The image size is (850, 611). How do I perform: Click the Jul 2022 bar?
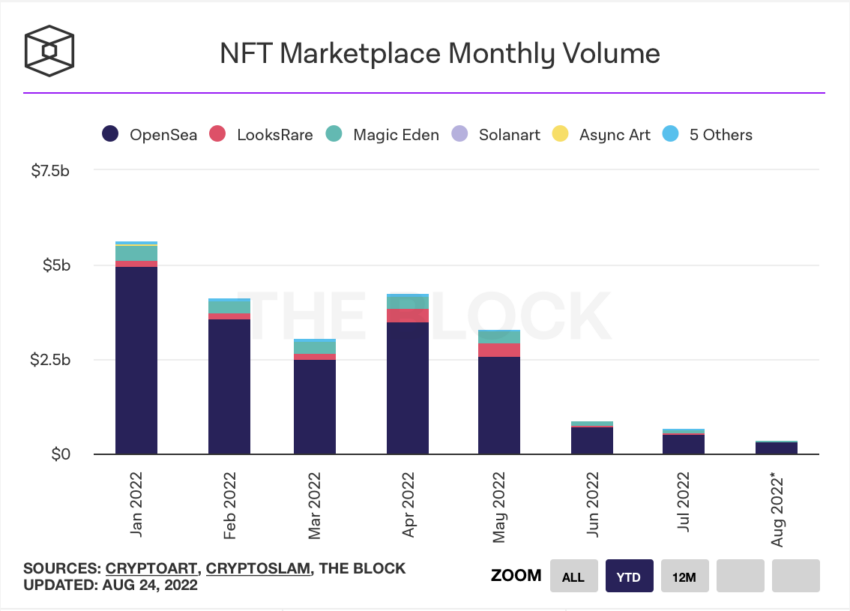click(x=684, y=441)
